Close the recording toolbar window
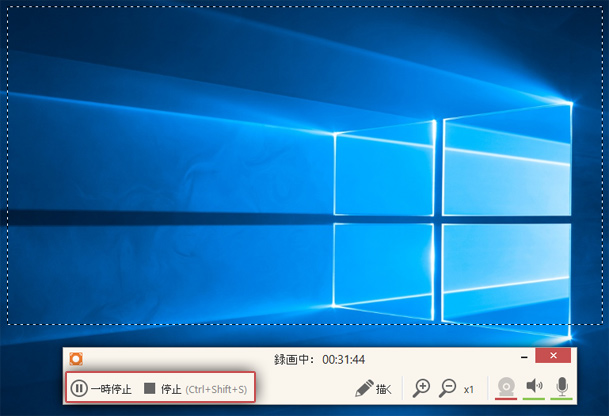Viewport: 609px width, 416px height. [553, 355]
